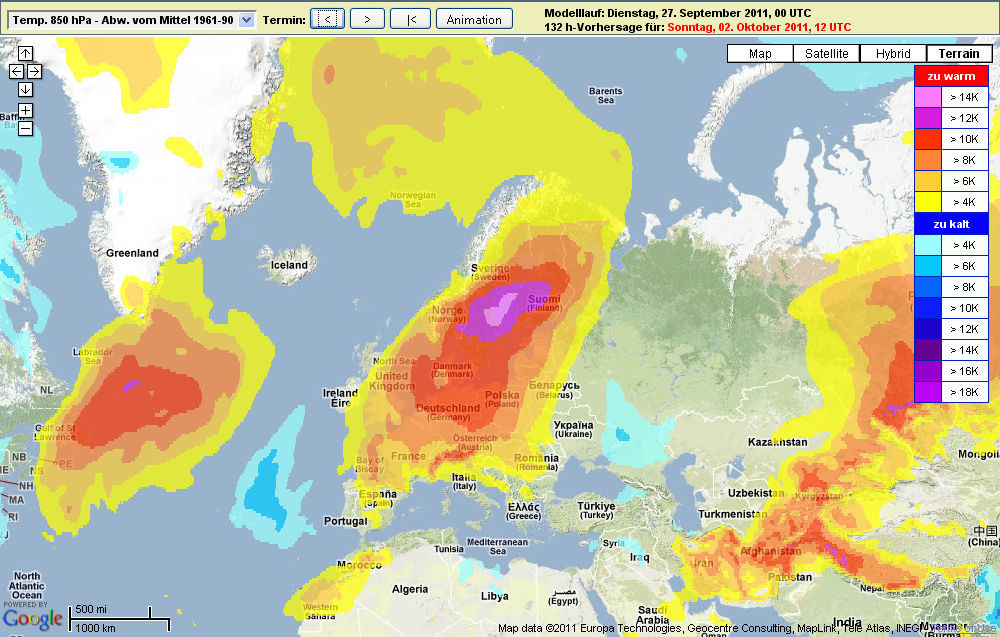Click the Portugal label on map
Image resolution: width=1000 pixels, height=637 pixels.
[x=345, y=521]
